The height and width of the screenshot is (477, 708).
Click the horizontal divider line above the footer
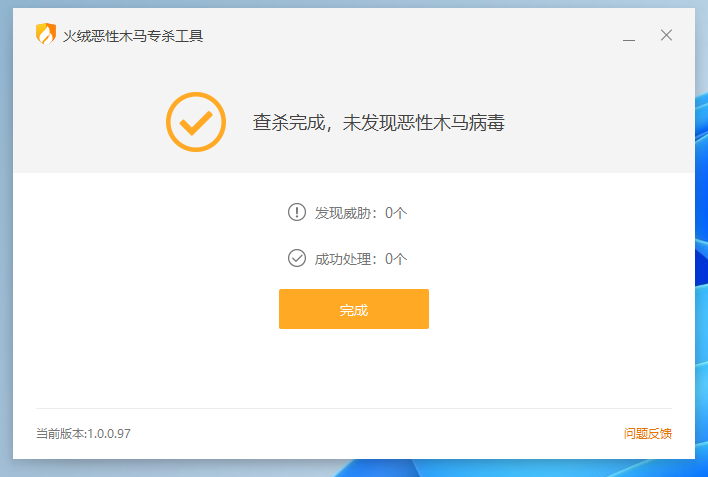354,408
